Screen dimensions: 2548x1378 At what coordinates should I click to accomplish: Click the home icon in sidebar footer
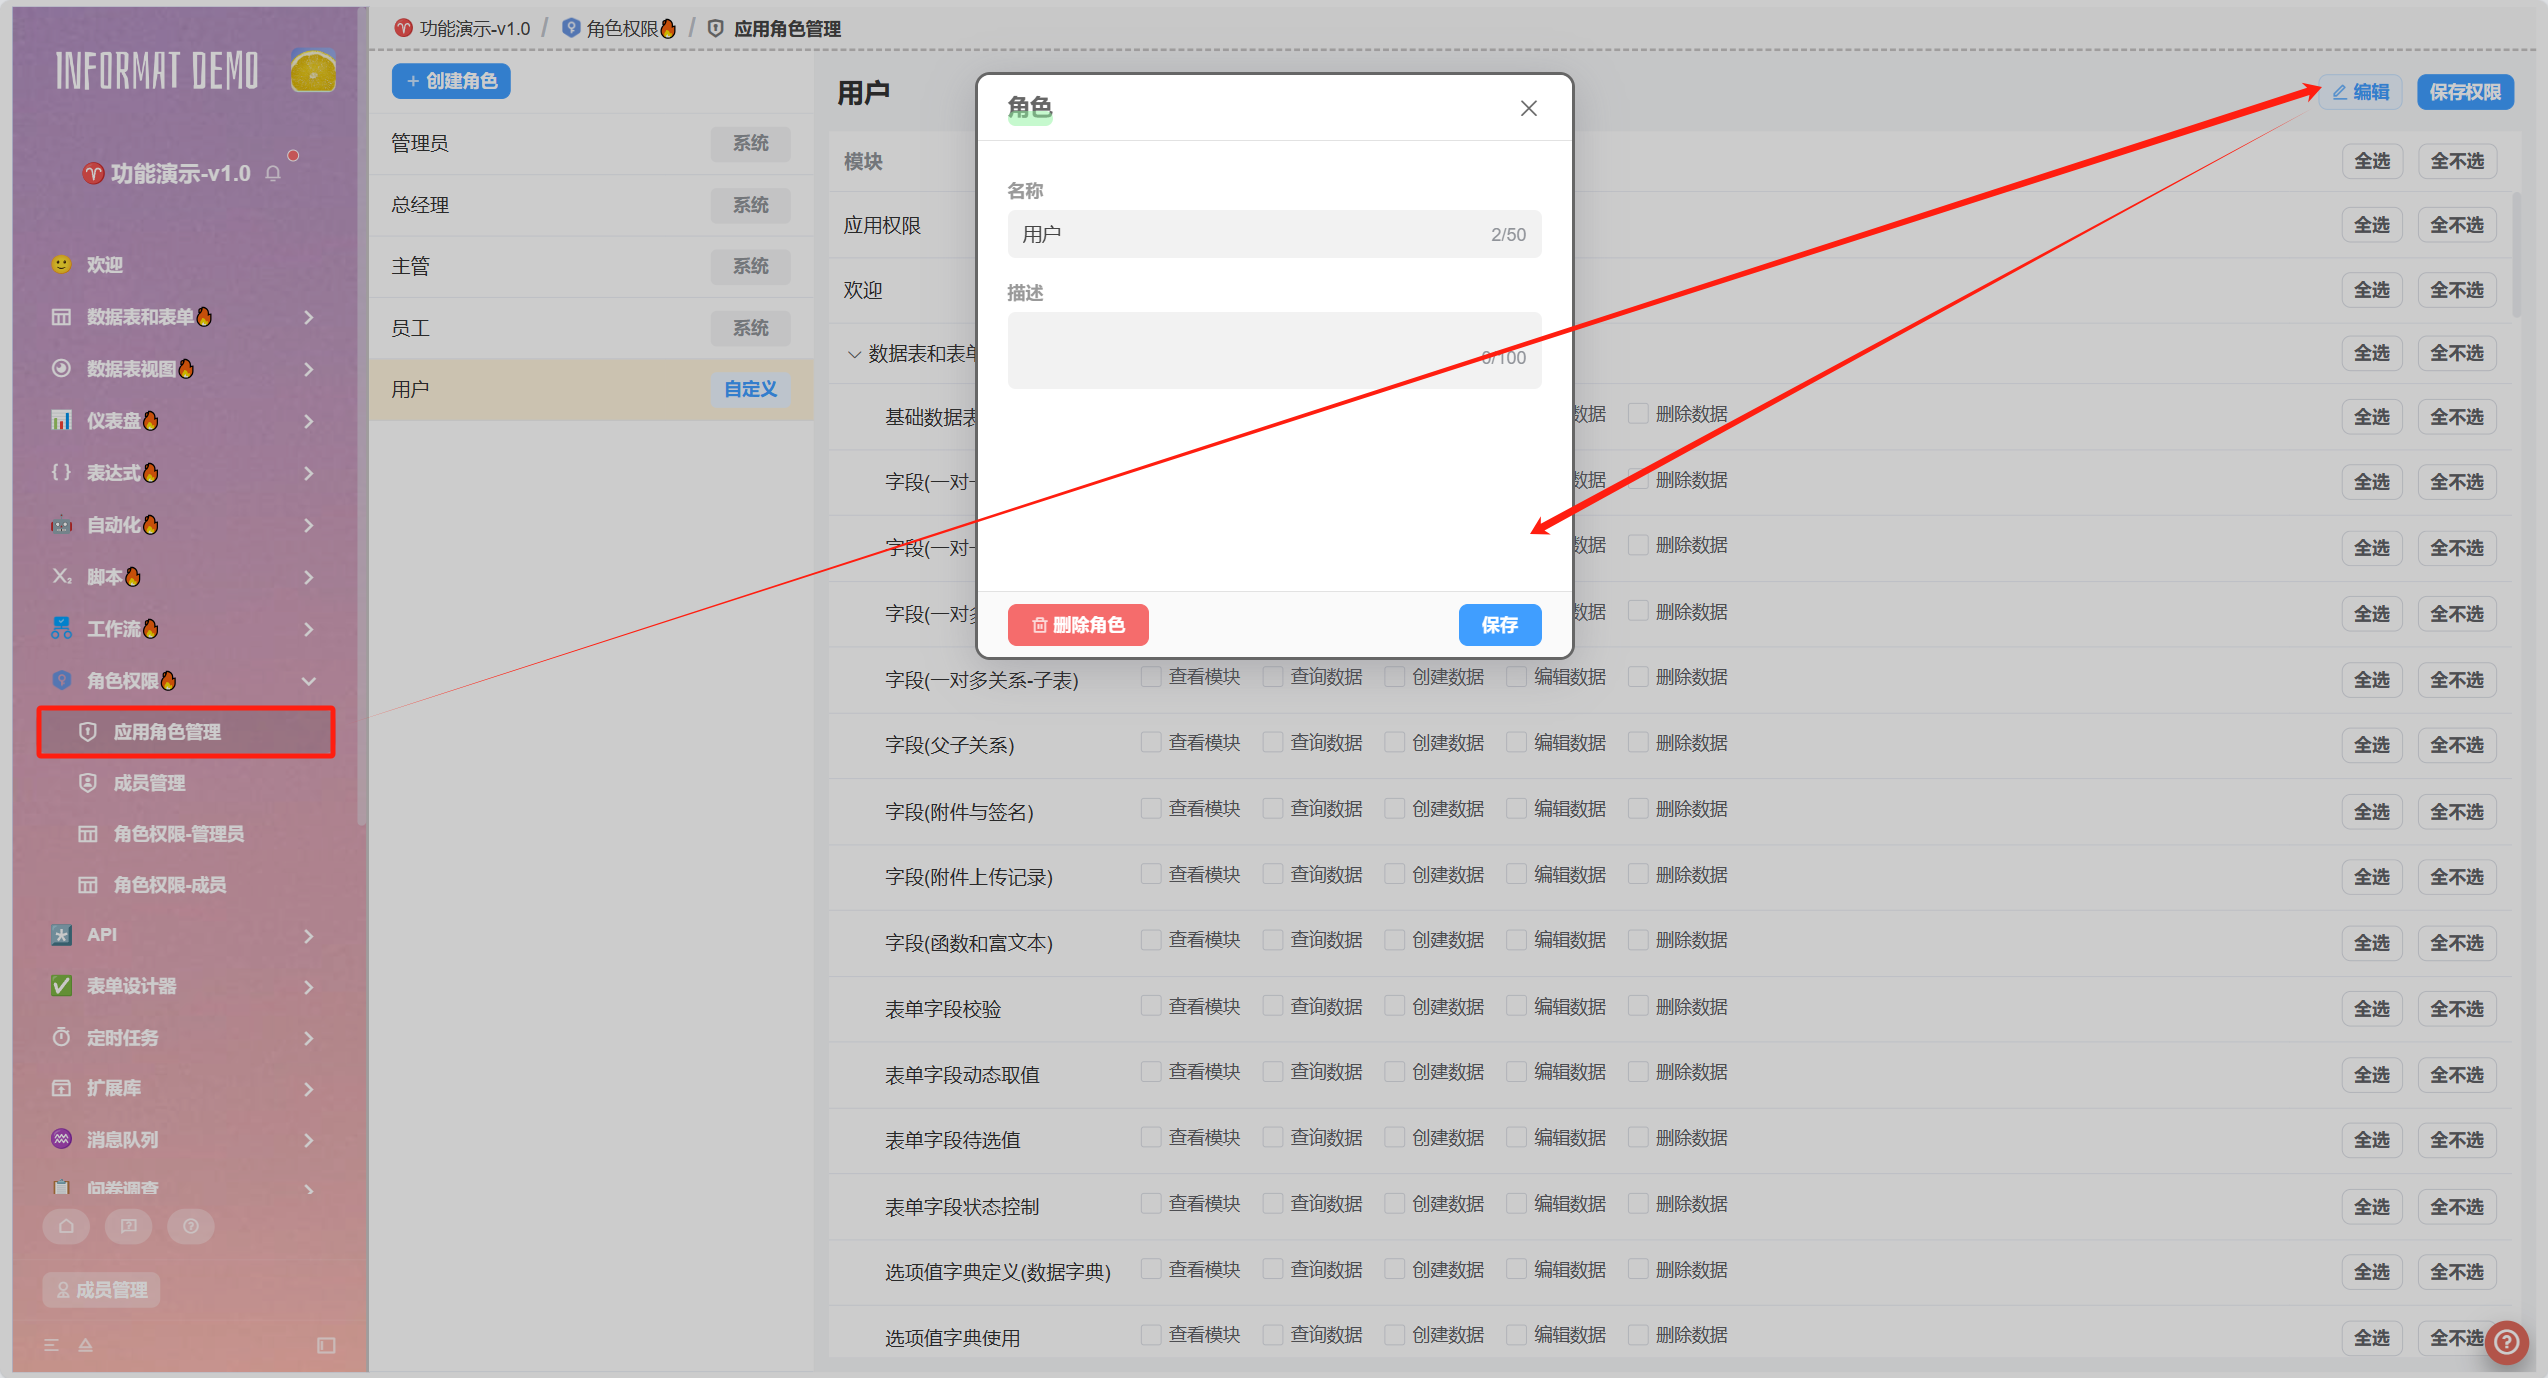pyautogui.click(x=66, y=1226)
